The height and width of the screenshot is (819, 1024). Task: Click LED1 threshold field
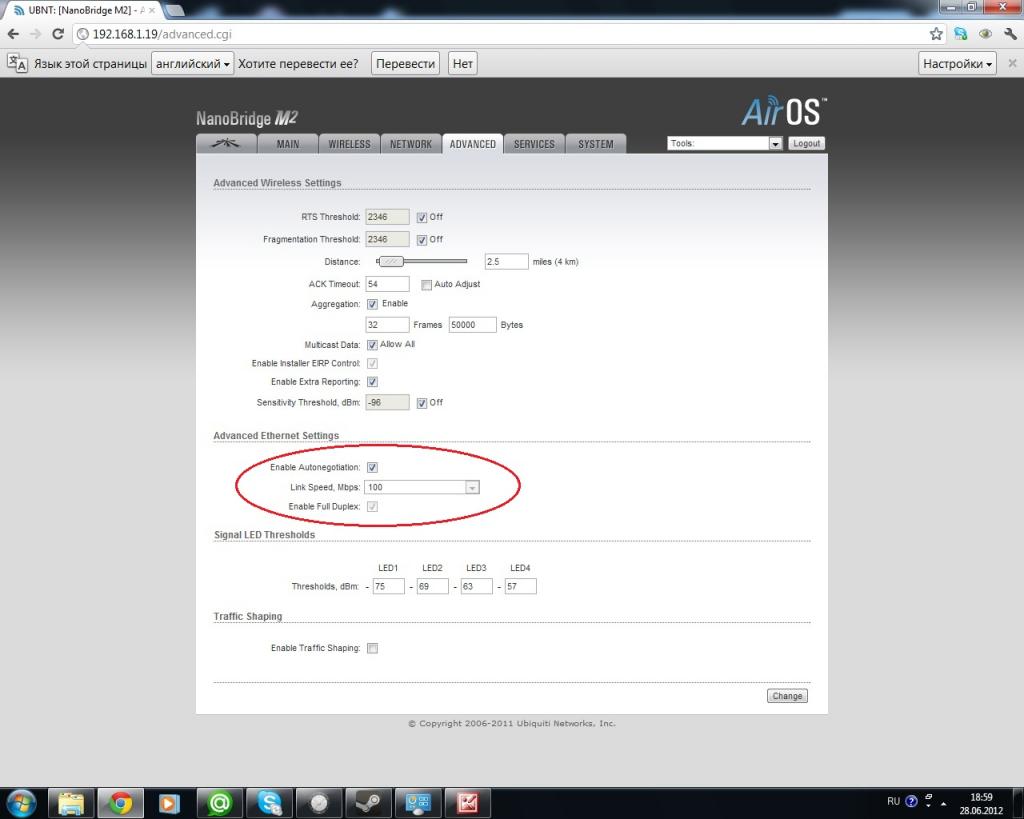(x=389, y=586)
